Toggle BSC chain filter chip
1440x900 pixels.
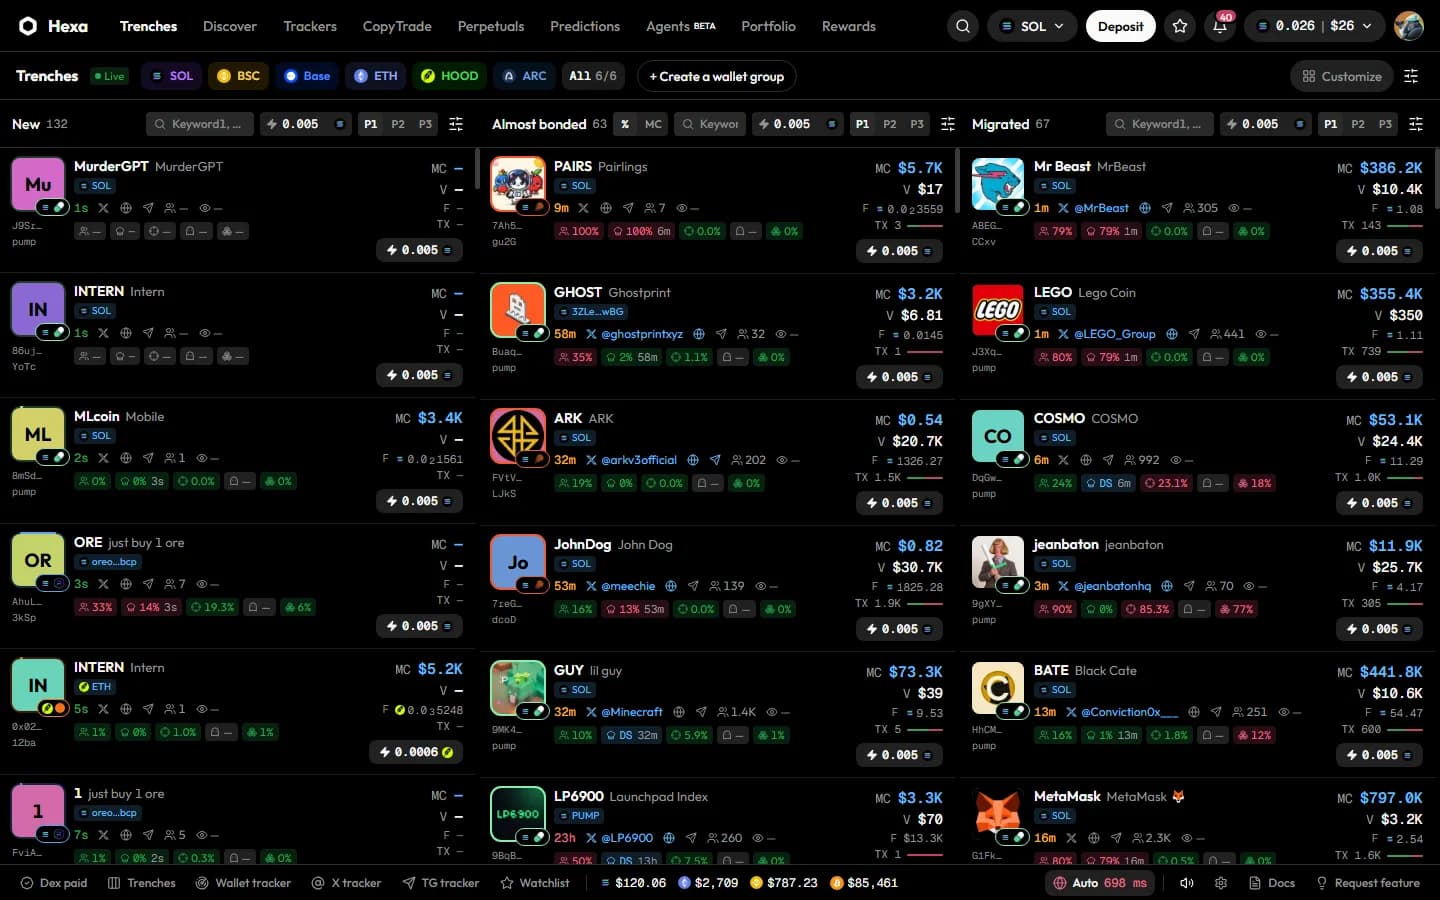(238, 76)
